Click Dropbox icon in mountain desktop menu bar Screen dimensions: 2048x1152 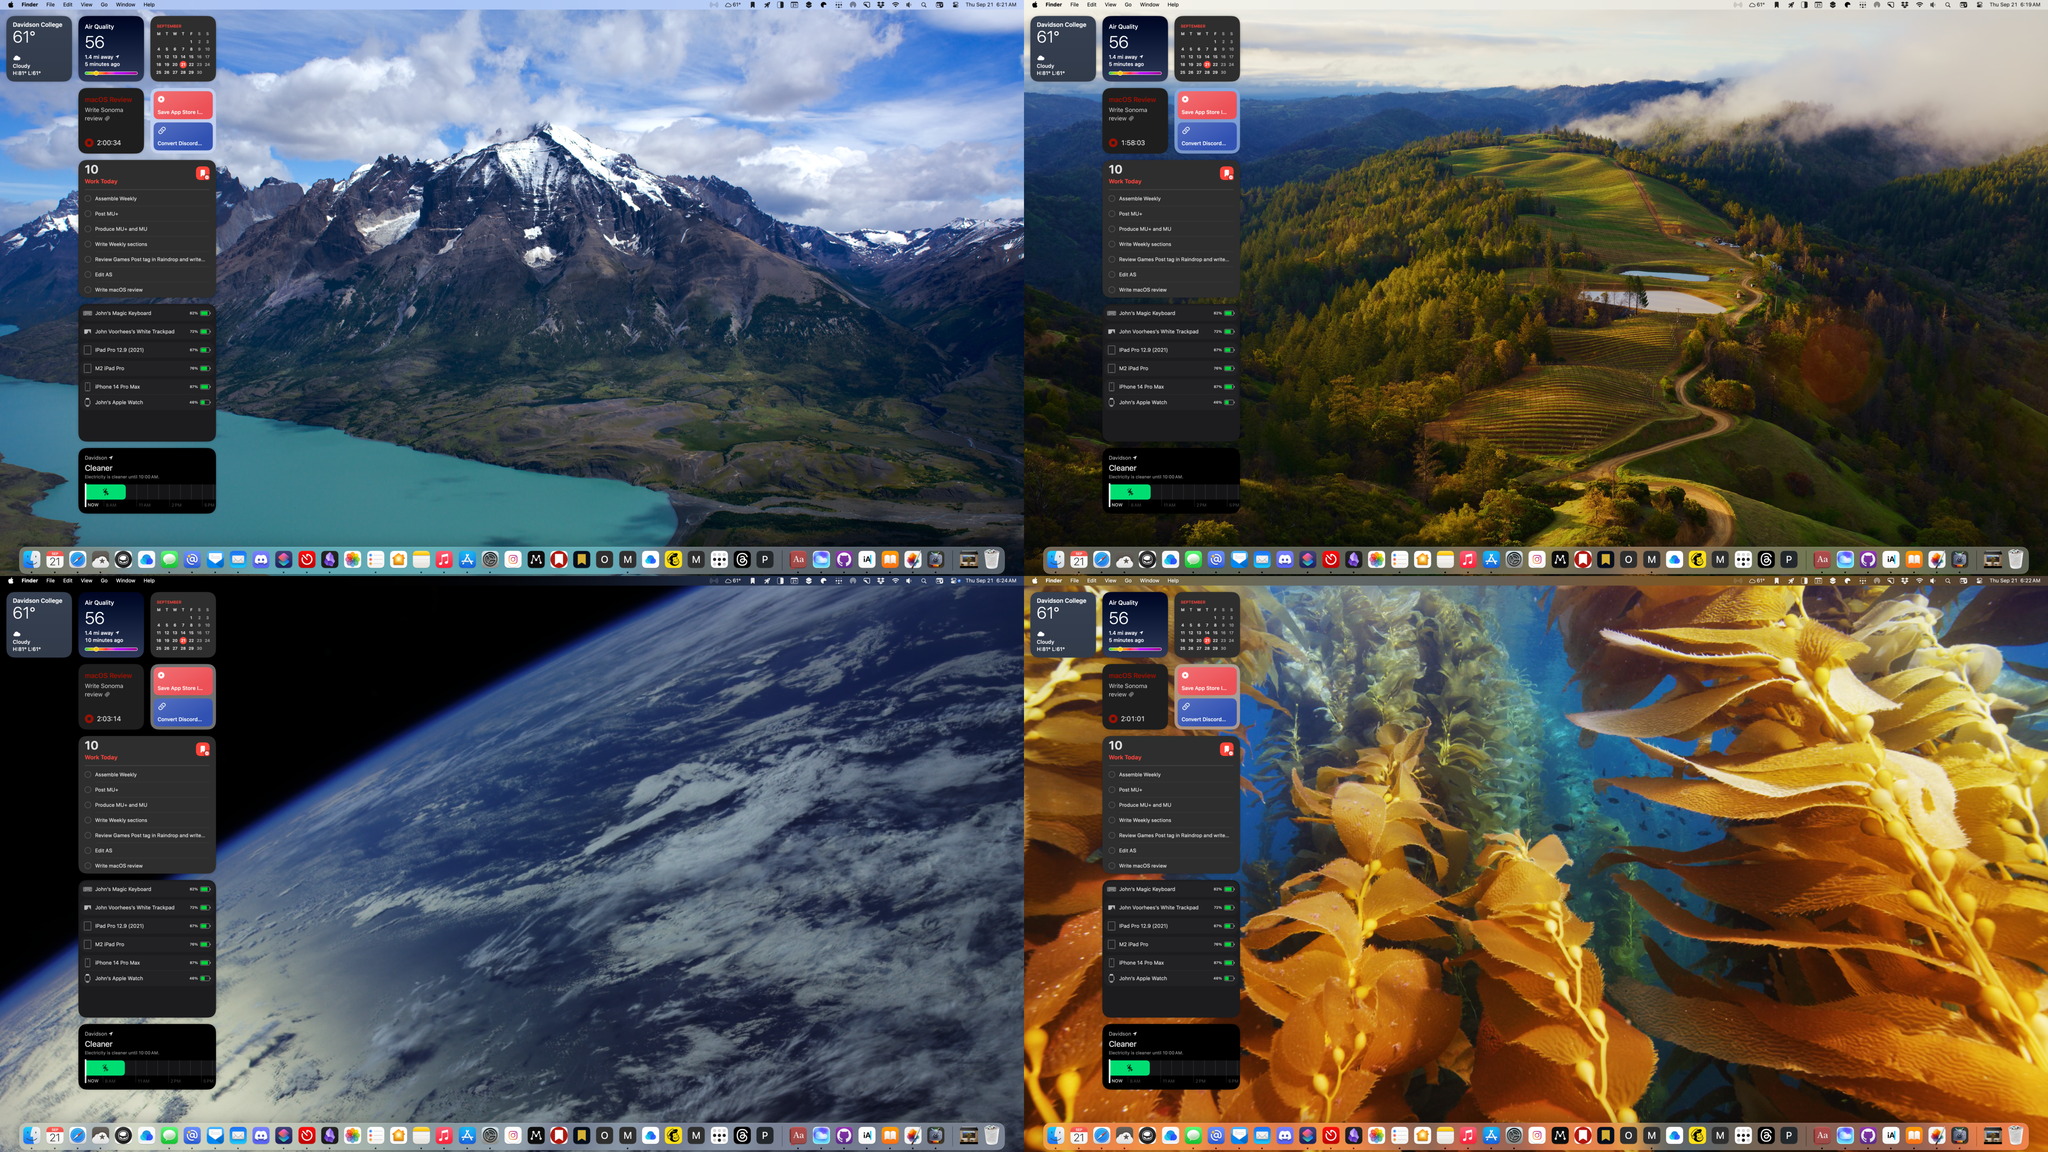click(880, 5)
